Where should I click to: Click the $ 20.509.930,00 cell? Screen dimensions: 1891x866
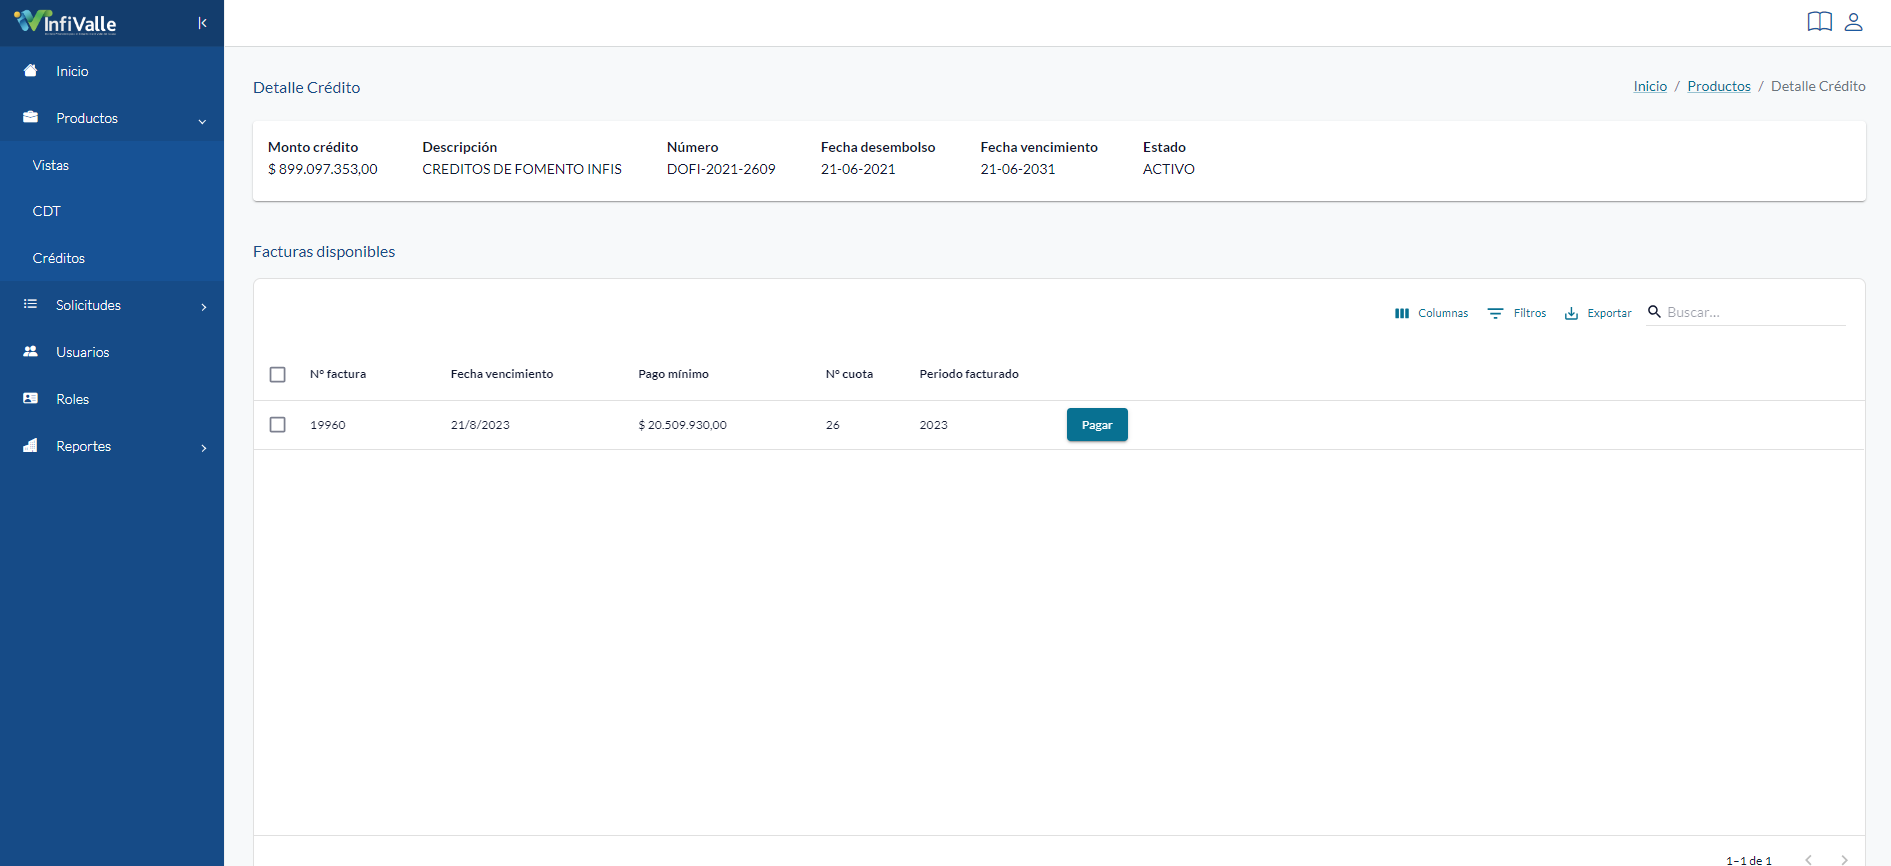[683, 425]
